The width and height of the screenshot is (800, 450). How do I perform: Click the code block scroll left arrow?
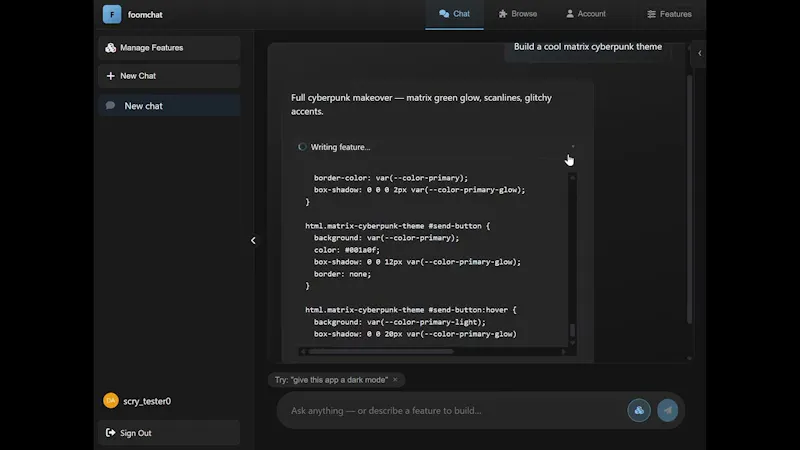click(303, 352)
